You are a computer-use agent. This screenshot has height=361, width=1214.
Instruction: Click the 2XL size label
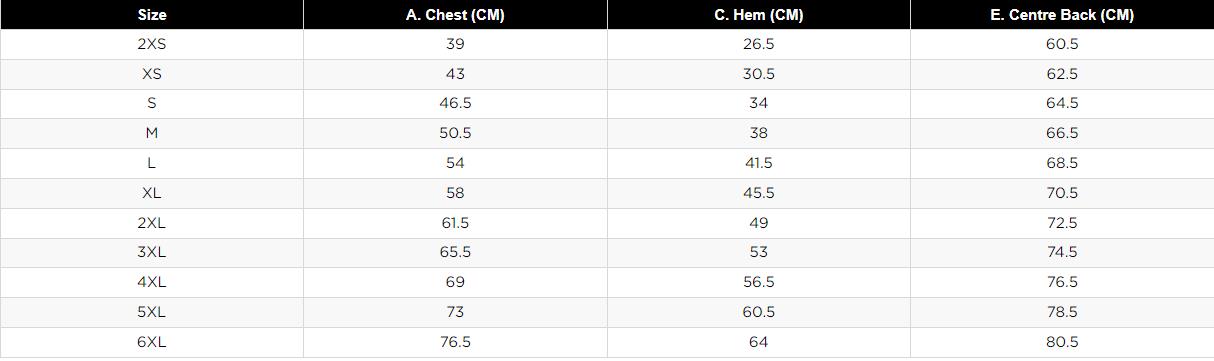tap(152, 223)
